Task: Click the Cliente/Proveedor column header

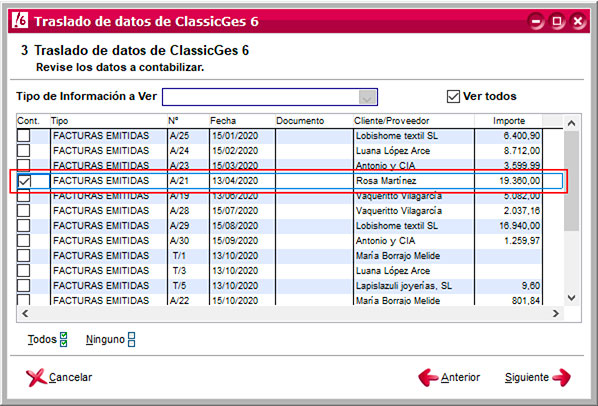Action: [414, 121]
